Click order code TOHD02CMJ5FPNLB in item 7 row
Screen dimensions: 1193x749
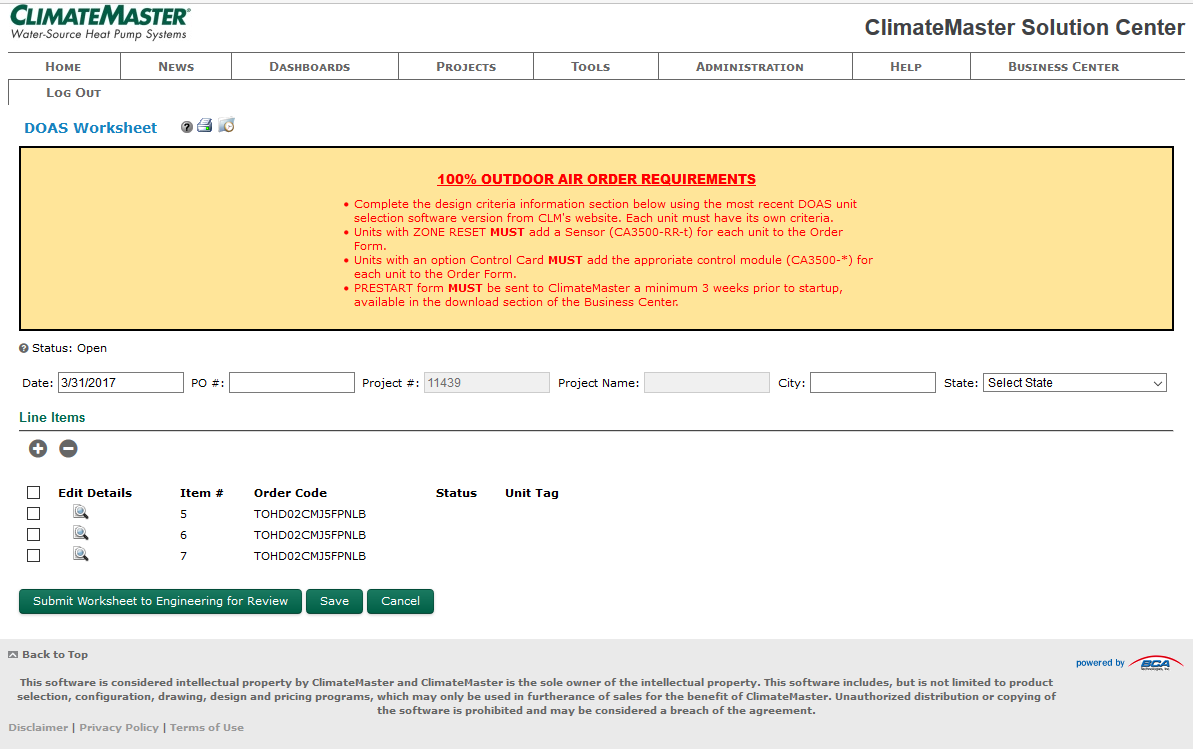[310, 556]
